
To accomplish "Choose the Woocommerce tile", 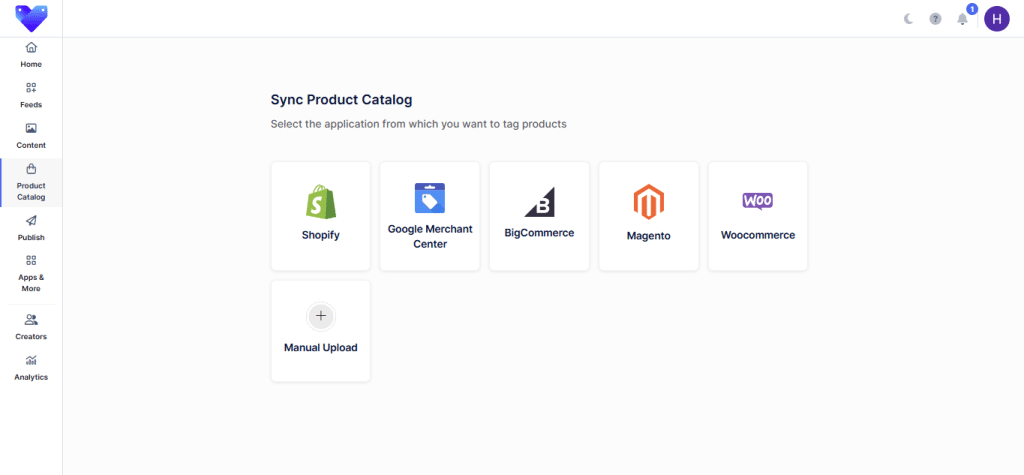I will pyautogui.click(x=757, y=216).
